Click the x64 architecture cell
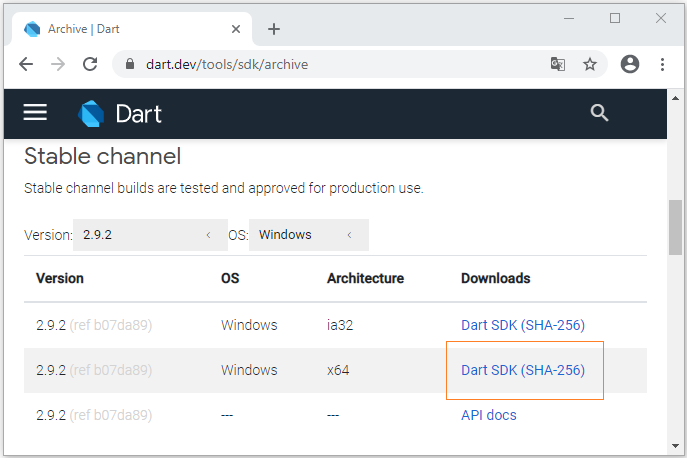This screenshot has height=458, width=687. pos(338,370)
